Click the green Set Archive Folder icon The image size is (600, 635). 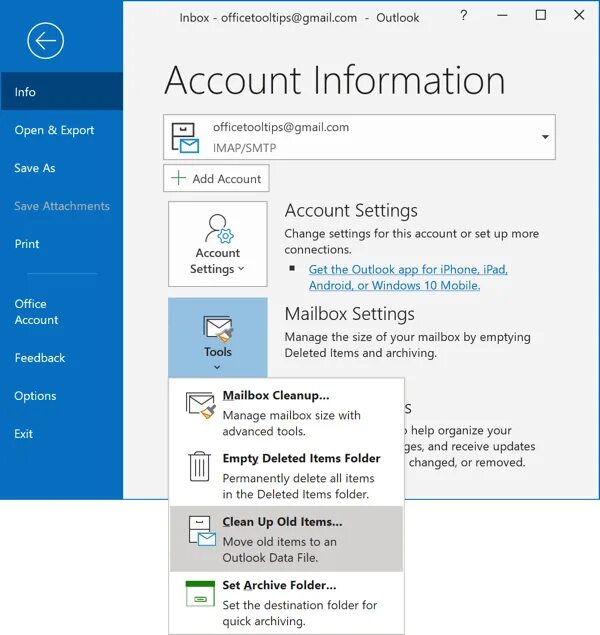coord(200,594)
